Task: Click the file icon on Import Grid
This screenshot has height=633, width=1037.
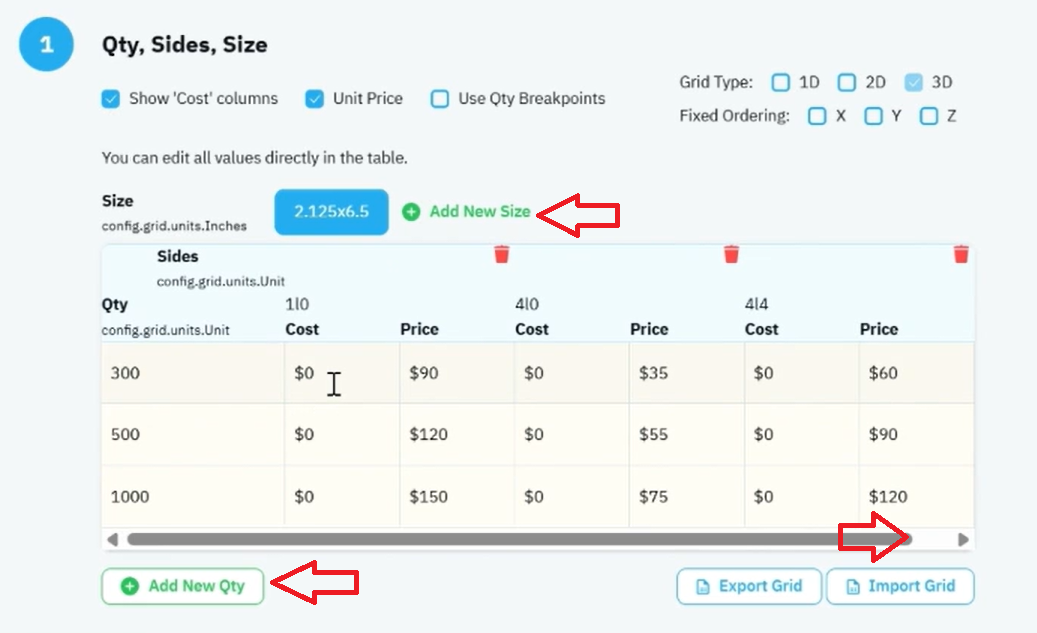Action: click(x=853, y=587)
